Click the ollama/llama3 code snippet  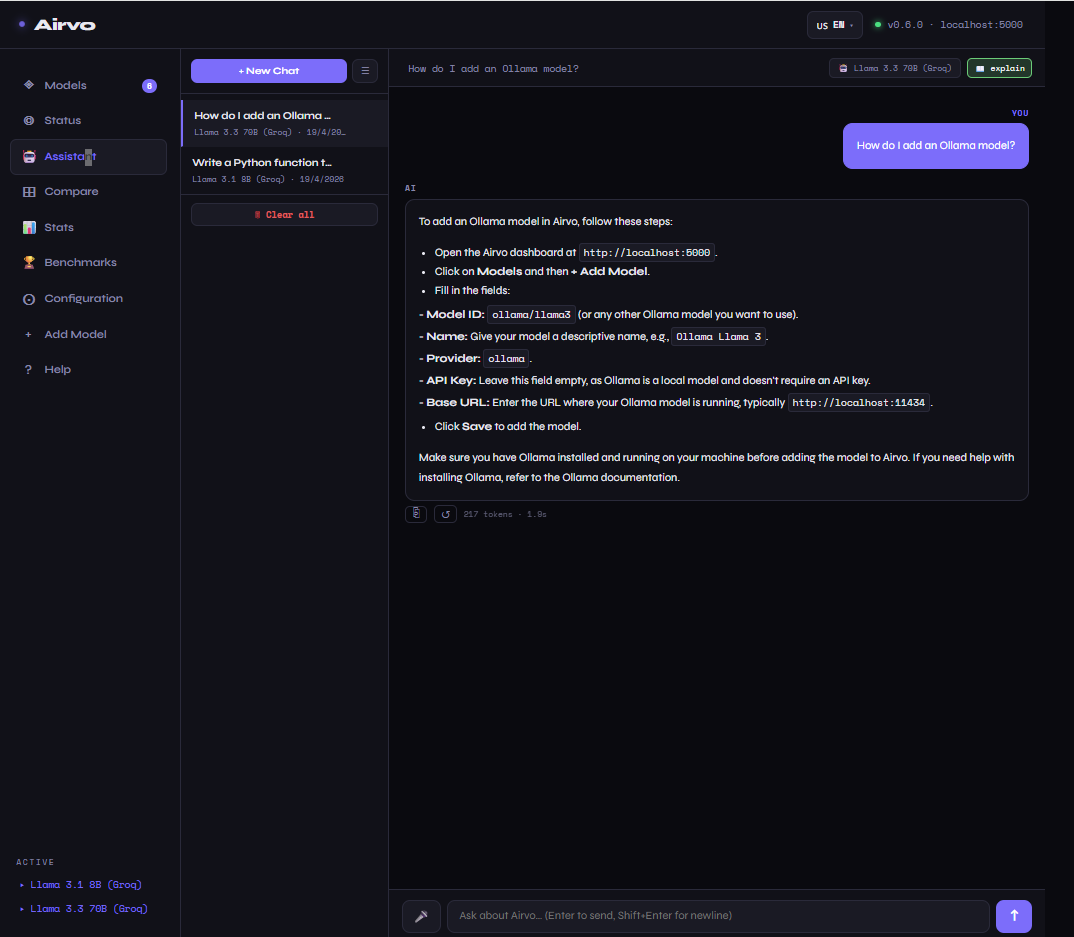click(x=531, y=315)
